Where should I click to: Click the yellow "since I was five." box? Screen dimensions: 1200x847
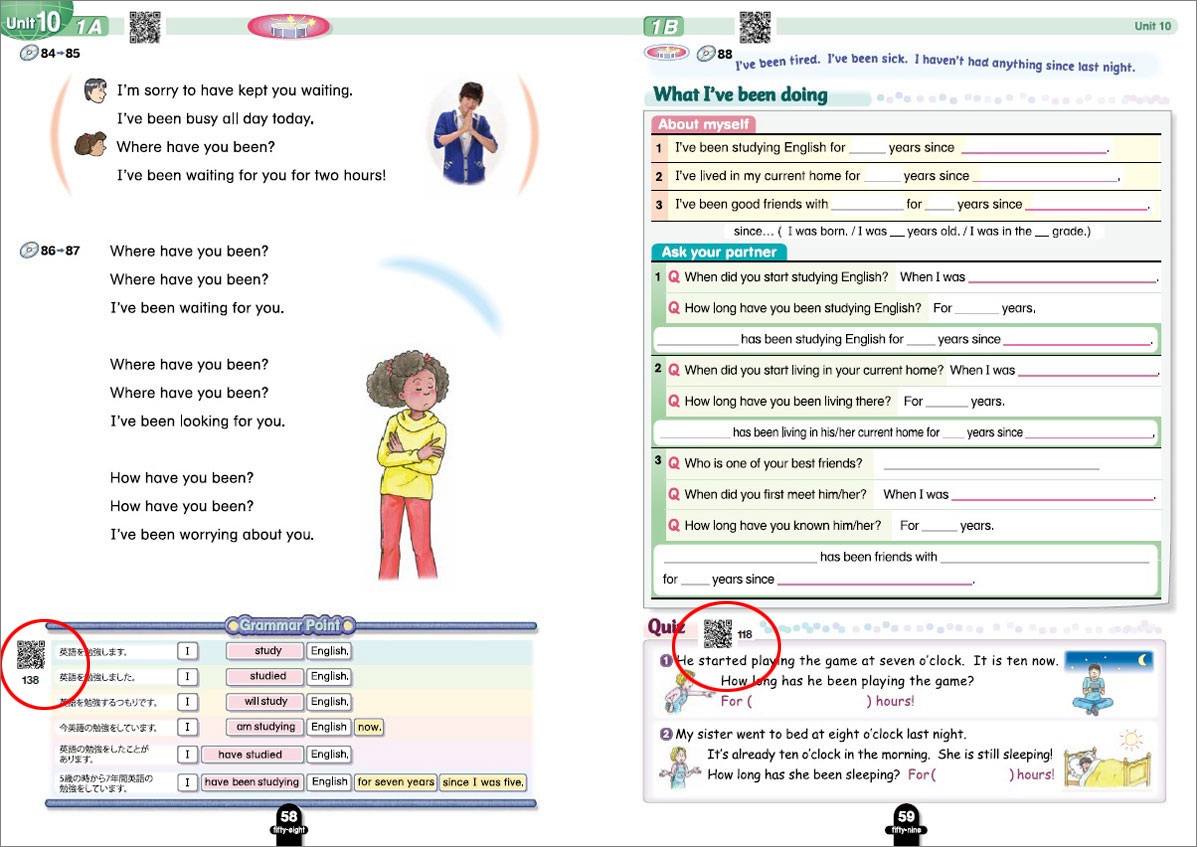(483, 782)
